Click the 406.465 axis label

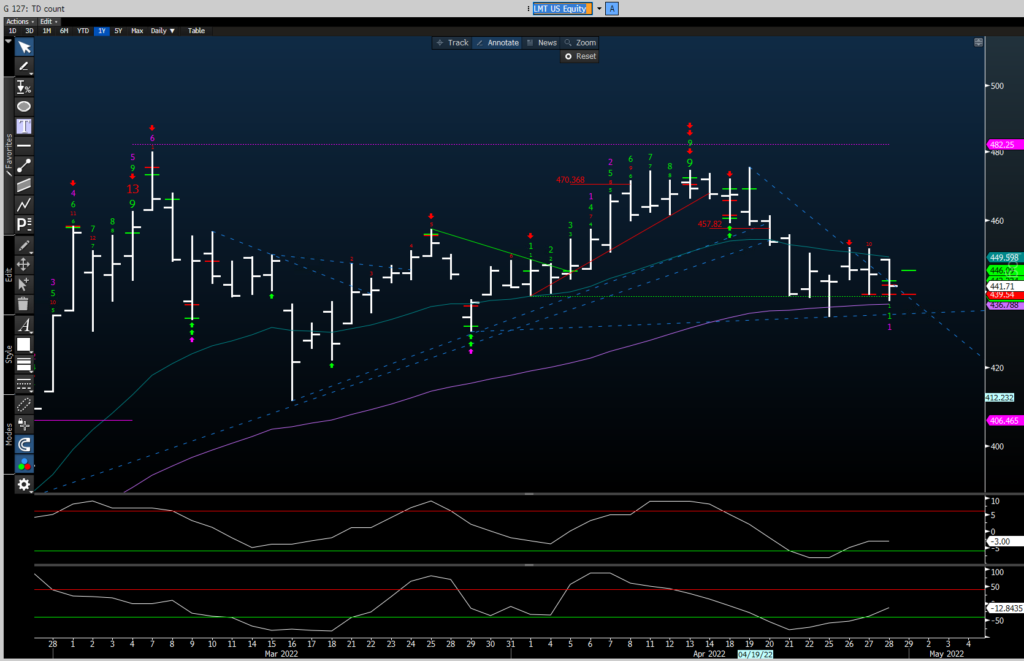[x=1004, y=421]
